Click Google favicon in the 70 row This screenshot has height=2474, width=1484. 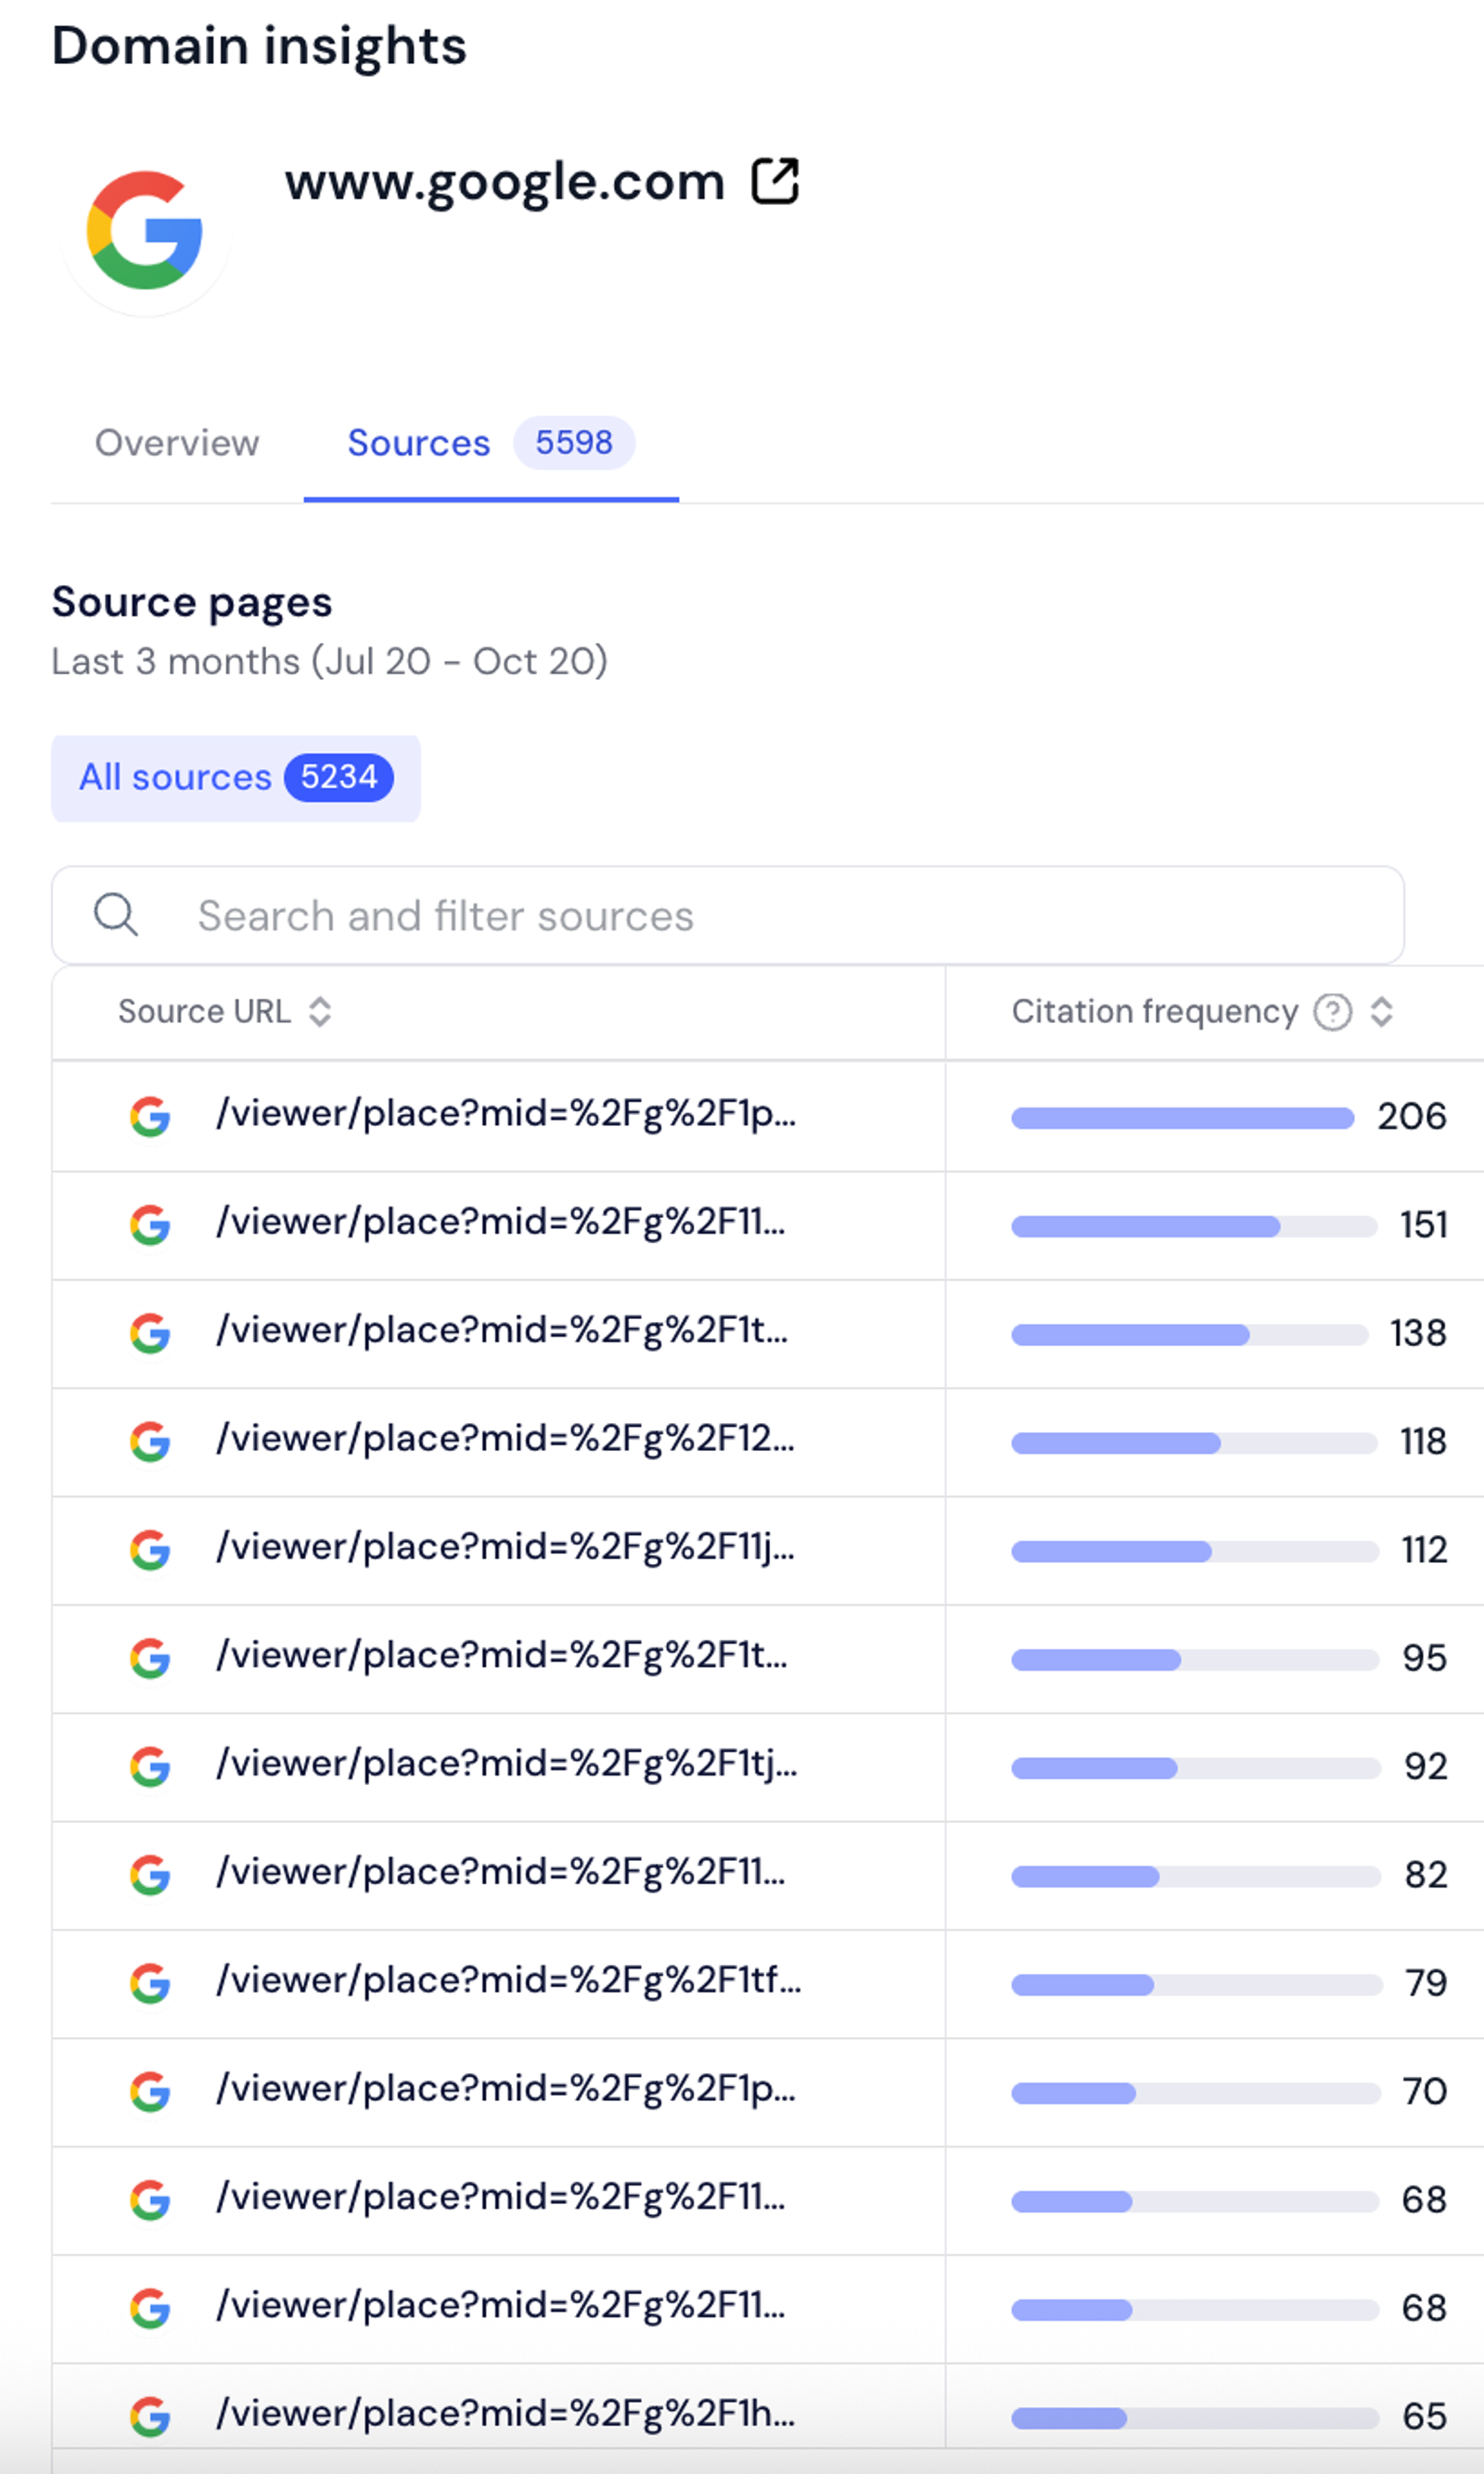pyautogui.click(x=150, y=2091)
